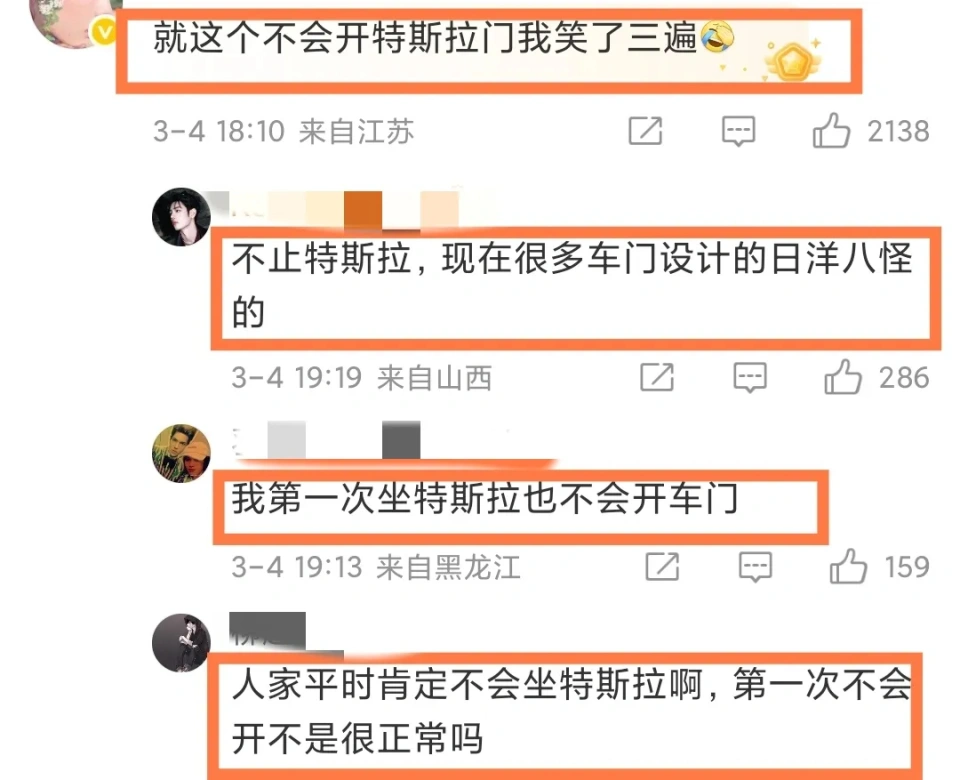Viewport: 960px width, 780px height.
Task: Share the 19:13 Heilongjiang comment
Action: [662, 566]
